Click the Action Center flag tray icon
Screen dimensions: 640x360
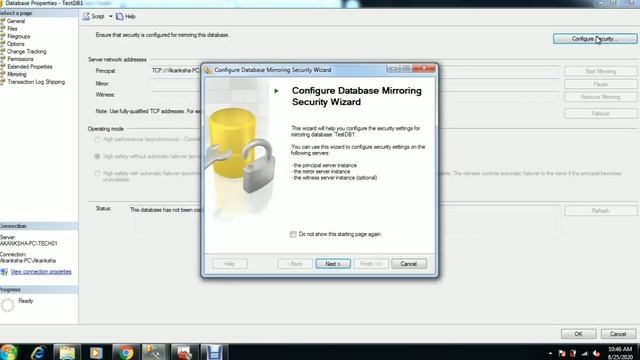[562, 353]
